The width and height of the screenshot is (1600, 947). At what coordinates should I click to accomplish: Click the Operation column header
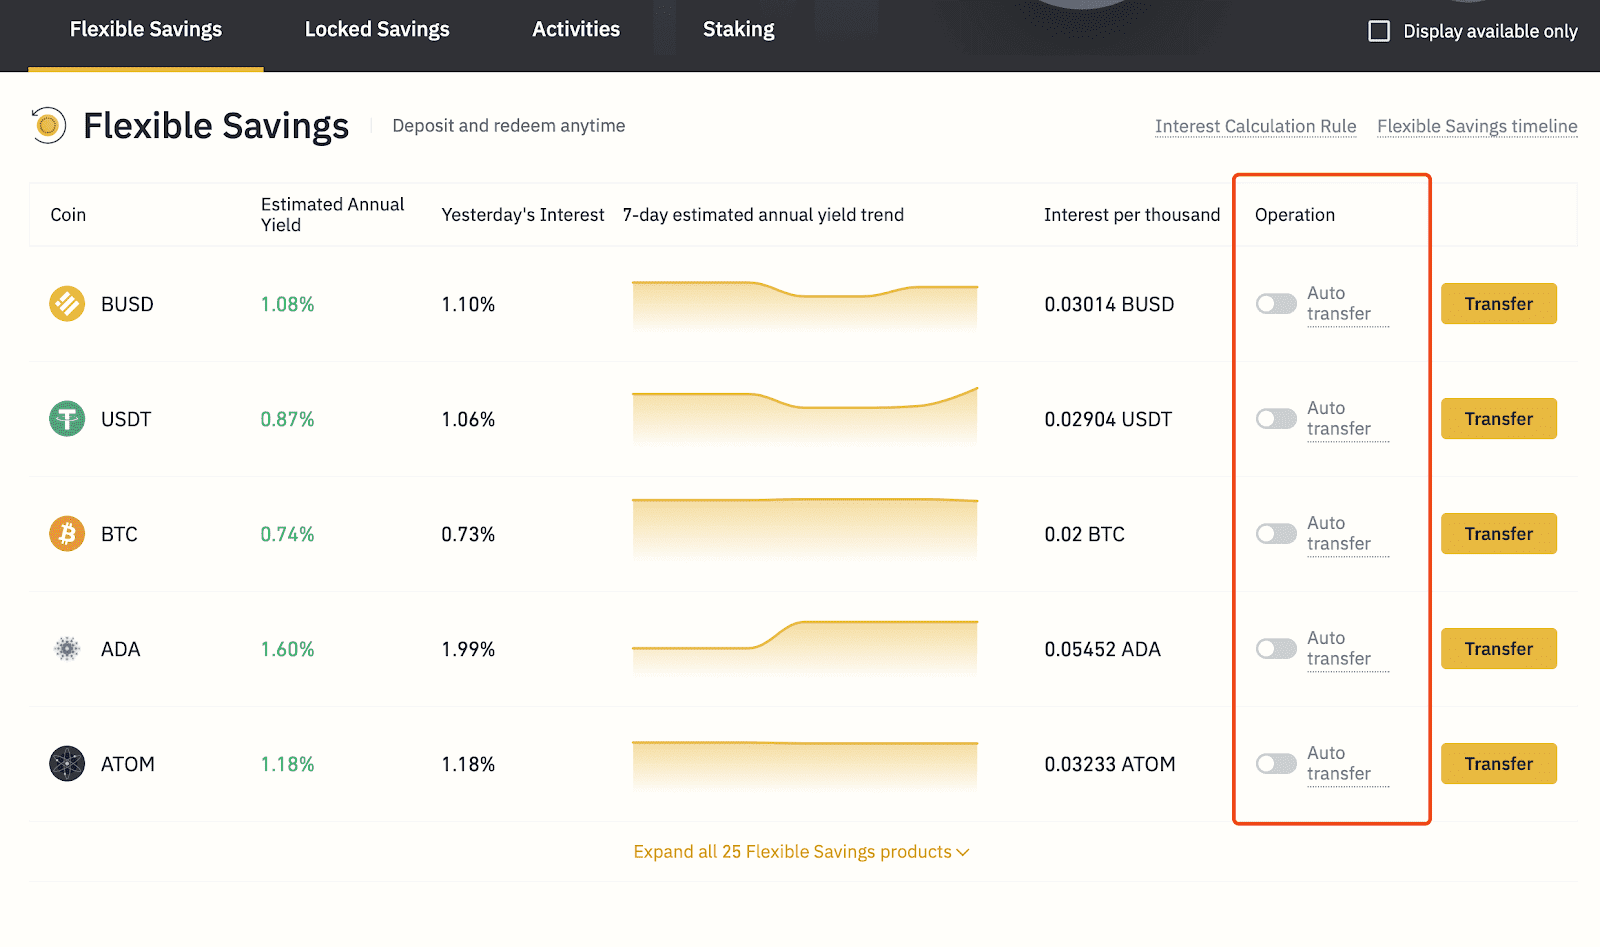(1295, 215)
